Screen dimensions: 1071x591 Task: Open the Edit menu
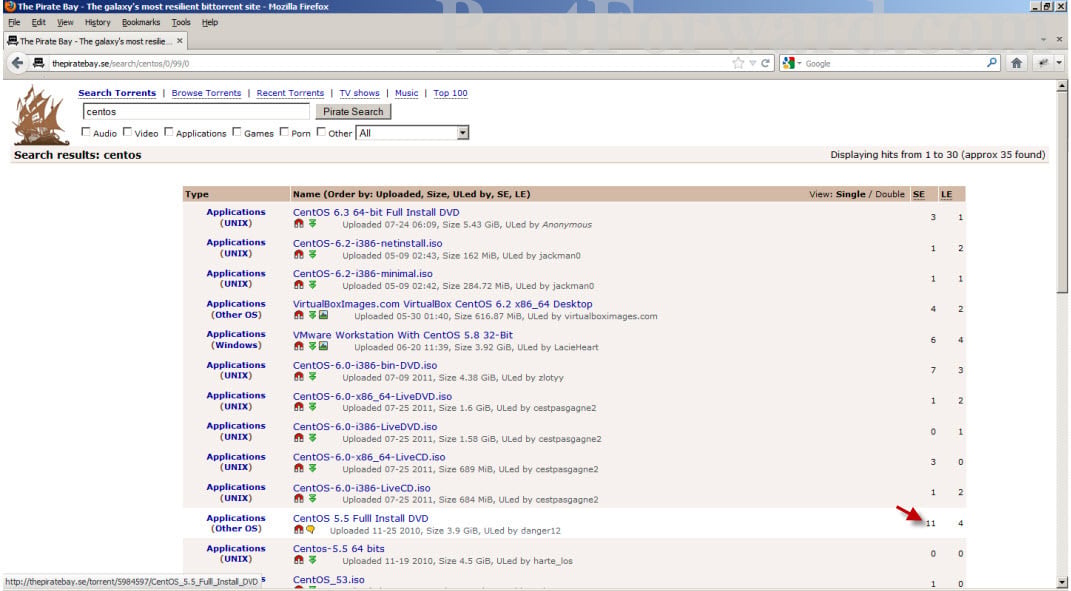[38, 23]
